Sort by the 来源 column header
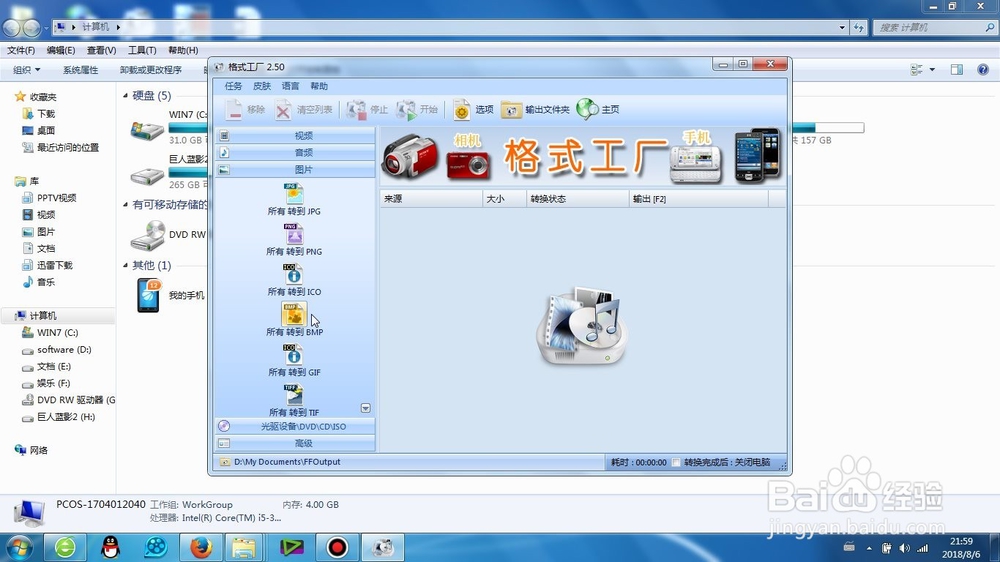Image resolution: width=1000 pixels, height=562 pixels. pos(431,199)
